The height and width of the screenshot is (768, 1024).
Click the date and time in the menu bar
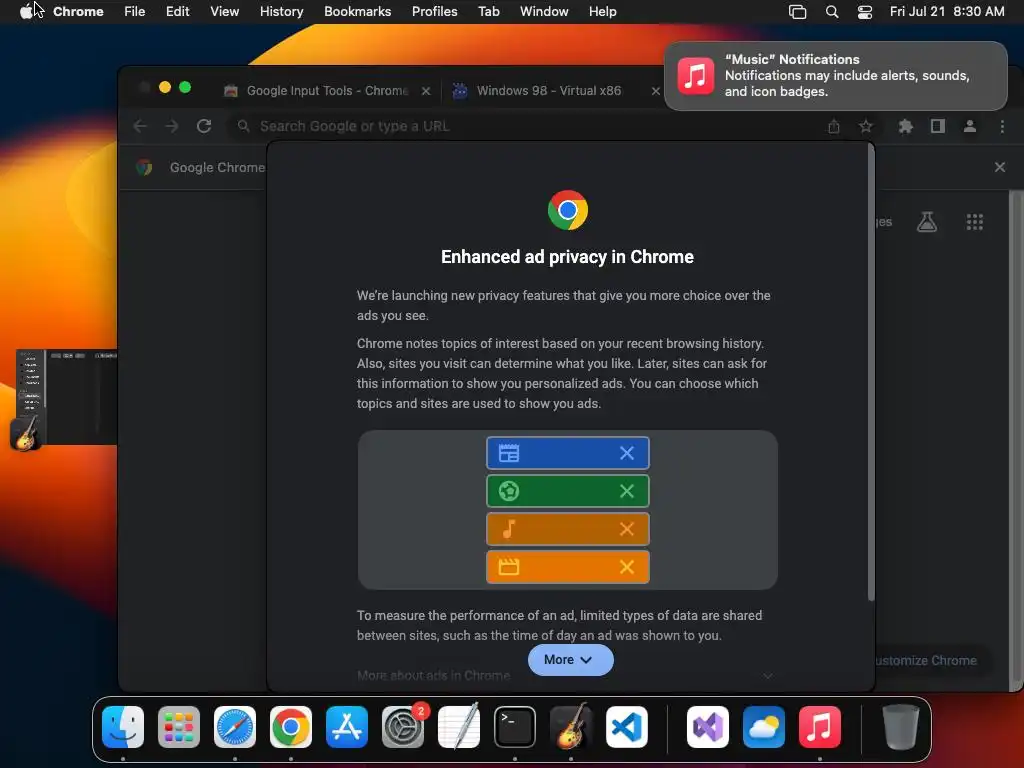947,12
